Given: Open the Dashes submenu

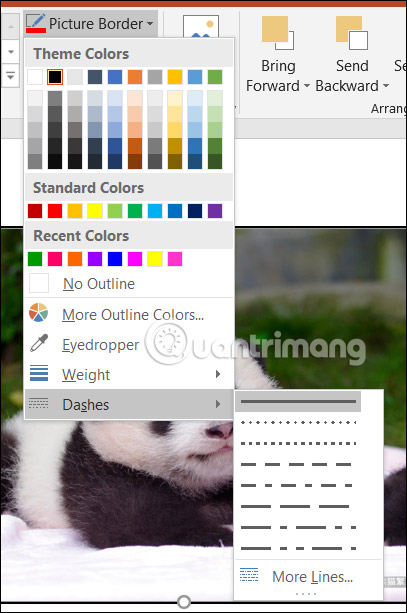Looking at the screenshot, I should 129,405.
